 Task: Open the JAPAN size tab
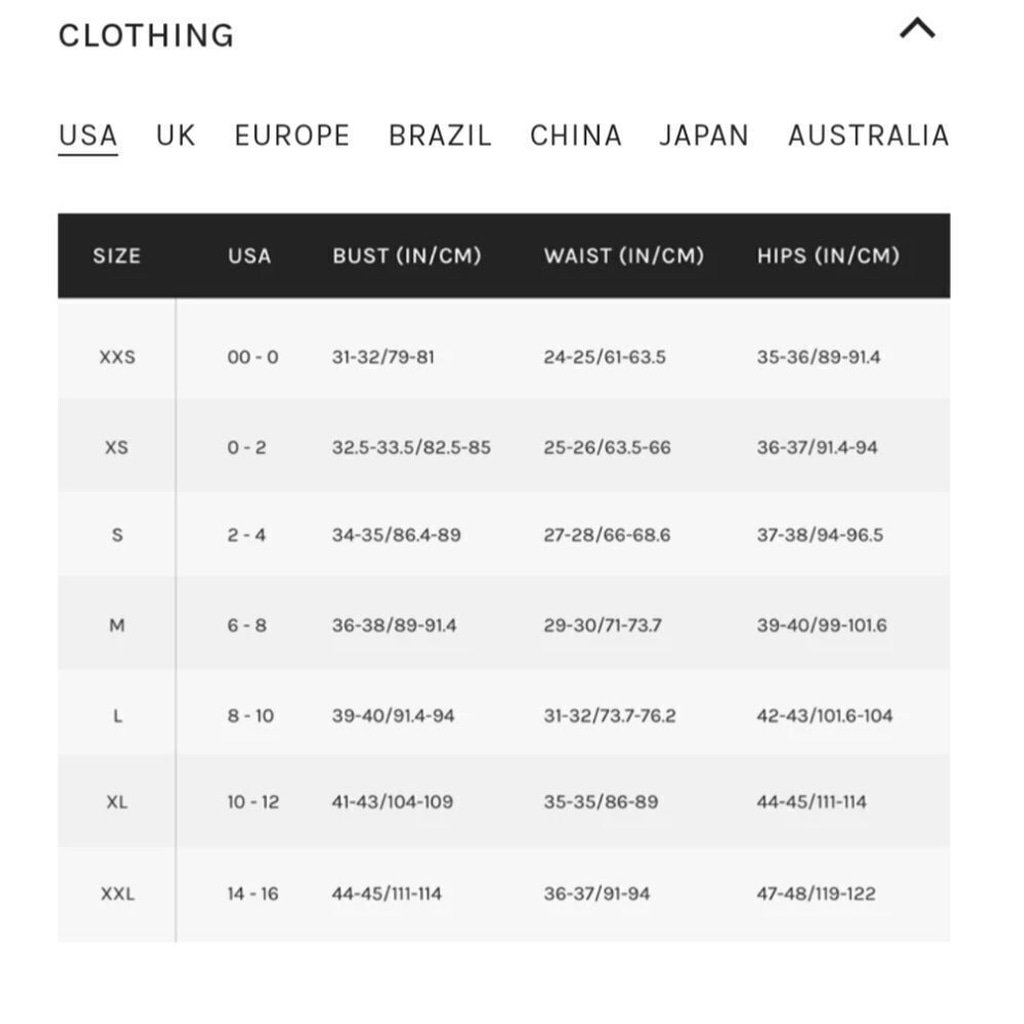tap(704, 136)
